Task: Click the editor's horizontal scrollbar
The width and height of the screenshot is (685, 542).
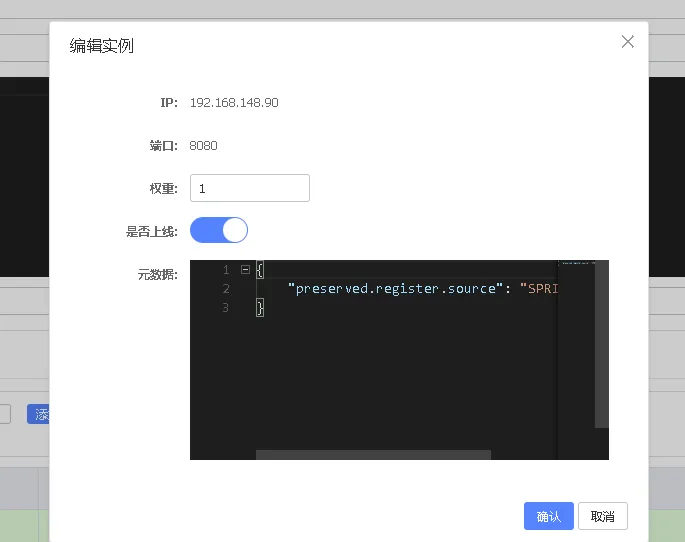Action: point(373,455)
